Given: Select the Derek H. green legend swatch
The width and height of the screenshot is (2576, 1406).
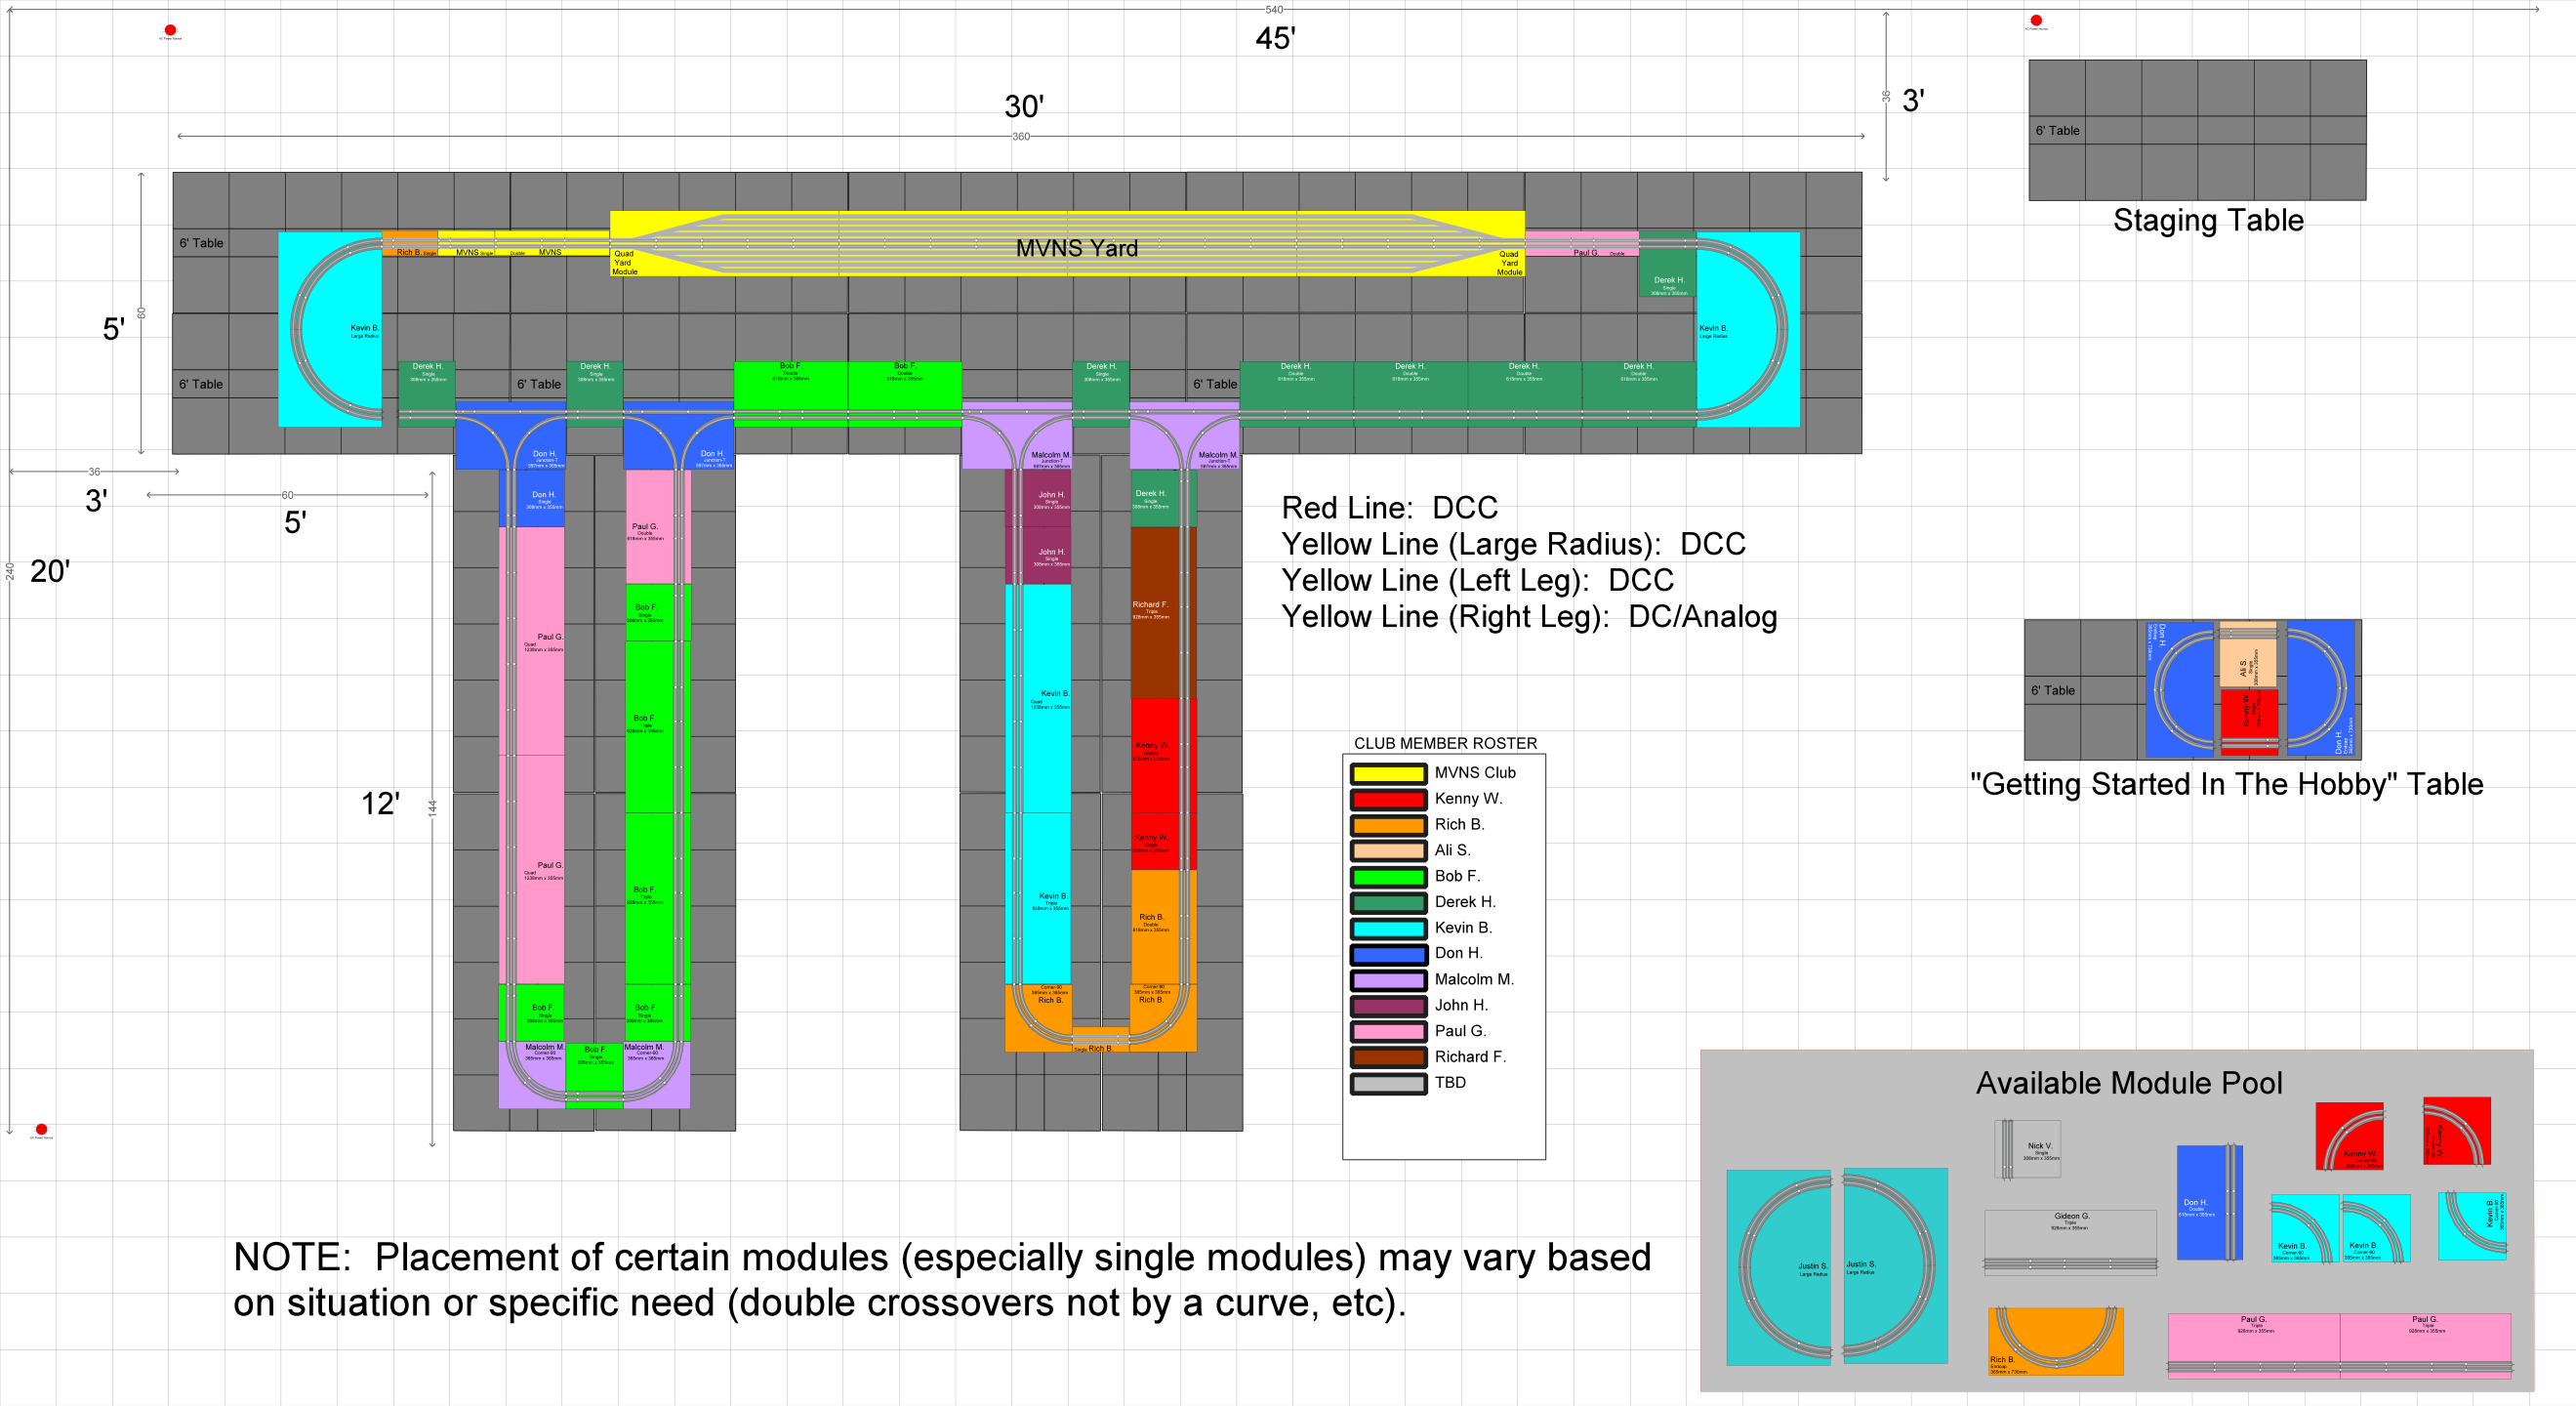Looking at the screenshot, I should tap(1387, 902).
